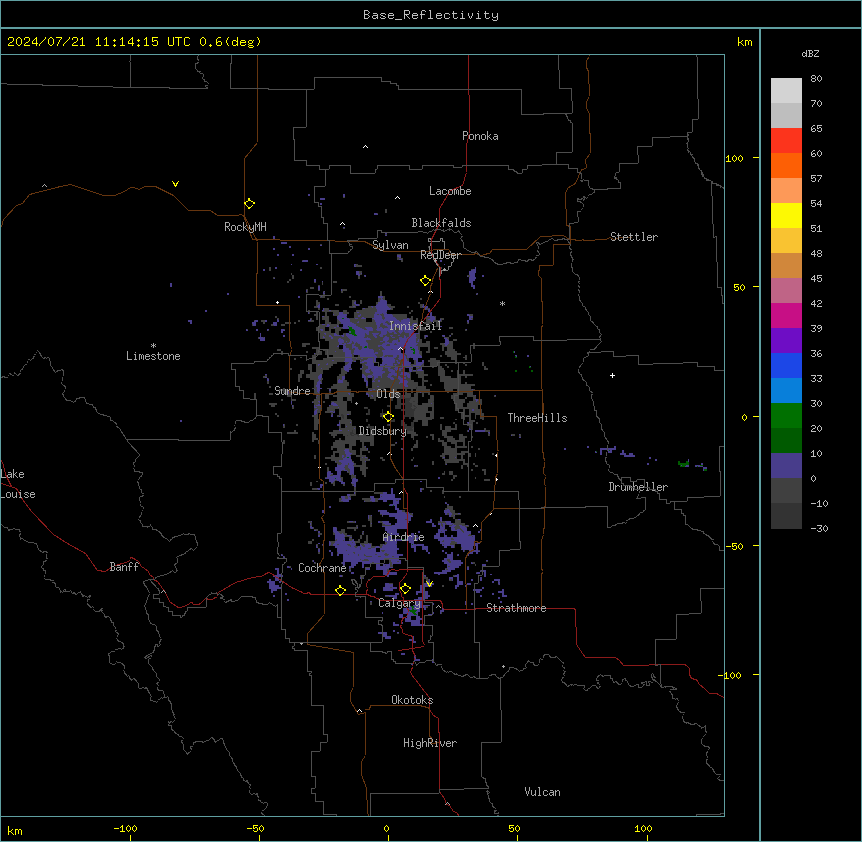Image resolution: width=862 pixels, height=842 pixels.
Task: Click the Vulcan label
Action: coord(543,792)
